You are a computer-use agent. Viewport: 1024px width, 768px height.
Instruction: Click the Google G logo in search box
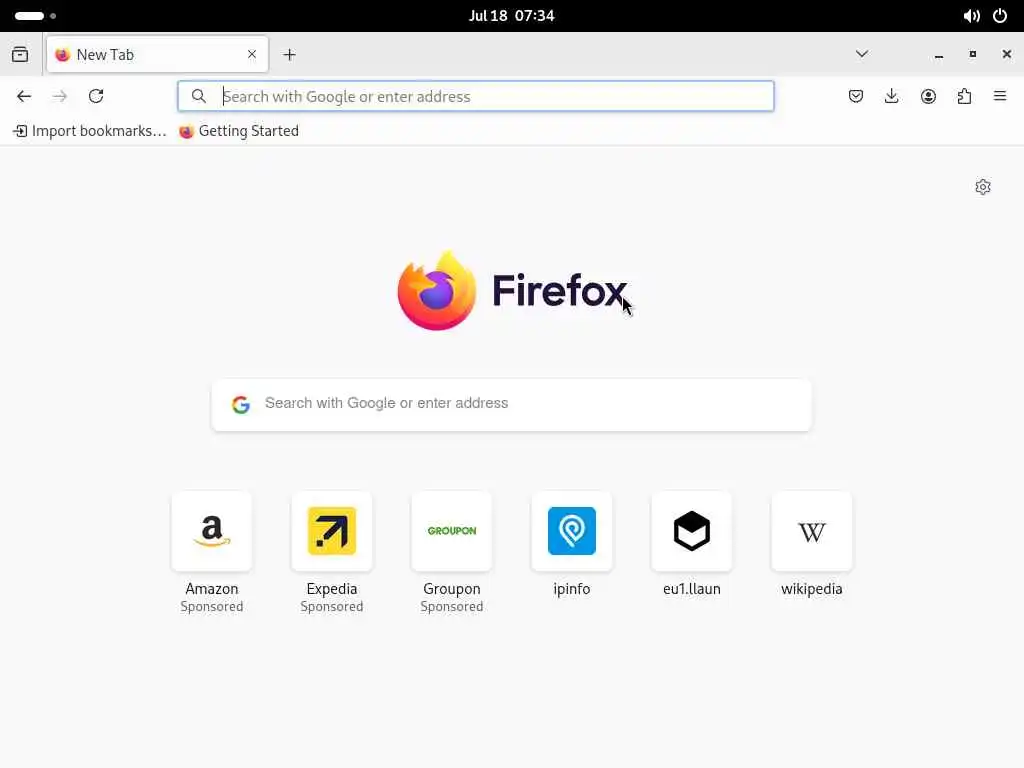tap(241, 404)
